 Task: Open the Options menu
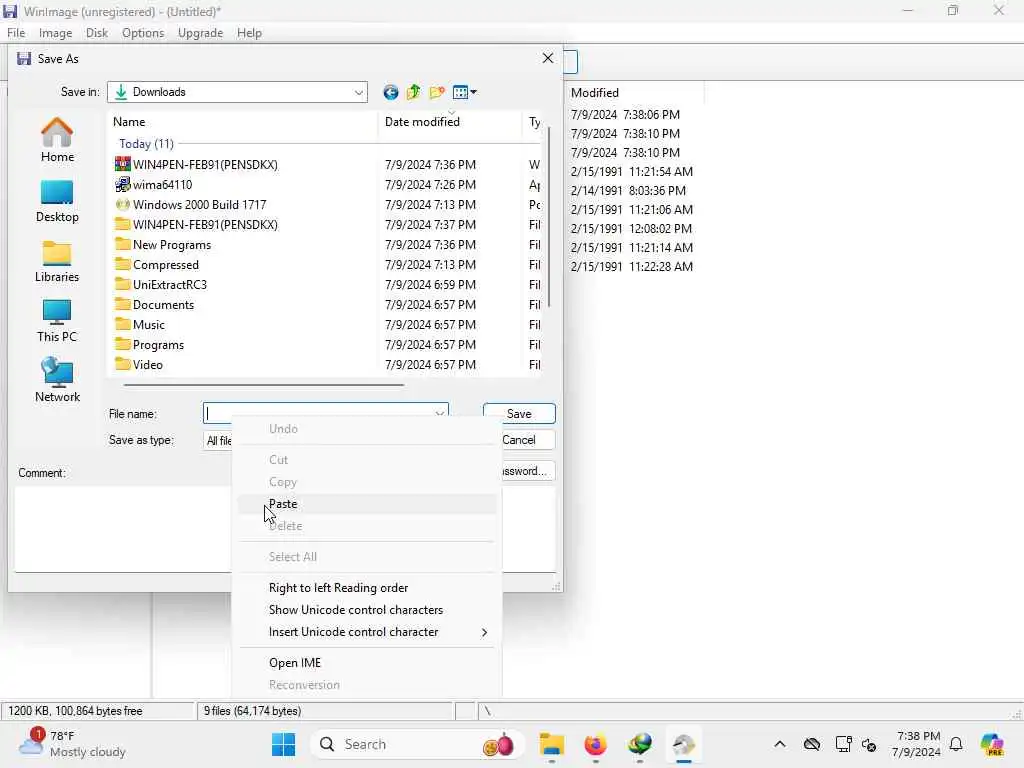tap(143, 33)
